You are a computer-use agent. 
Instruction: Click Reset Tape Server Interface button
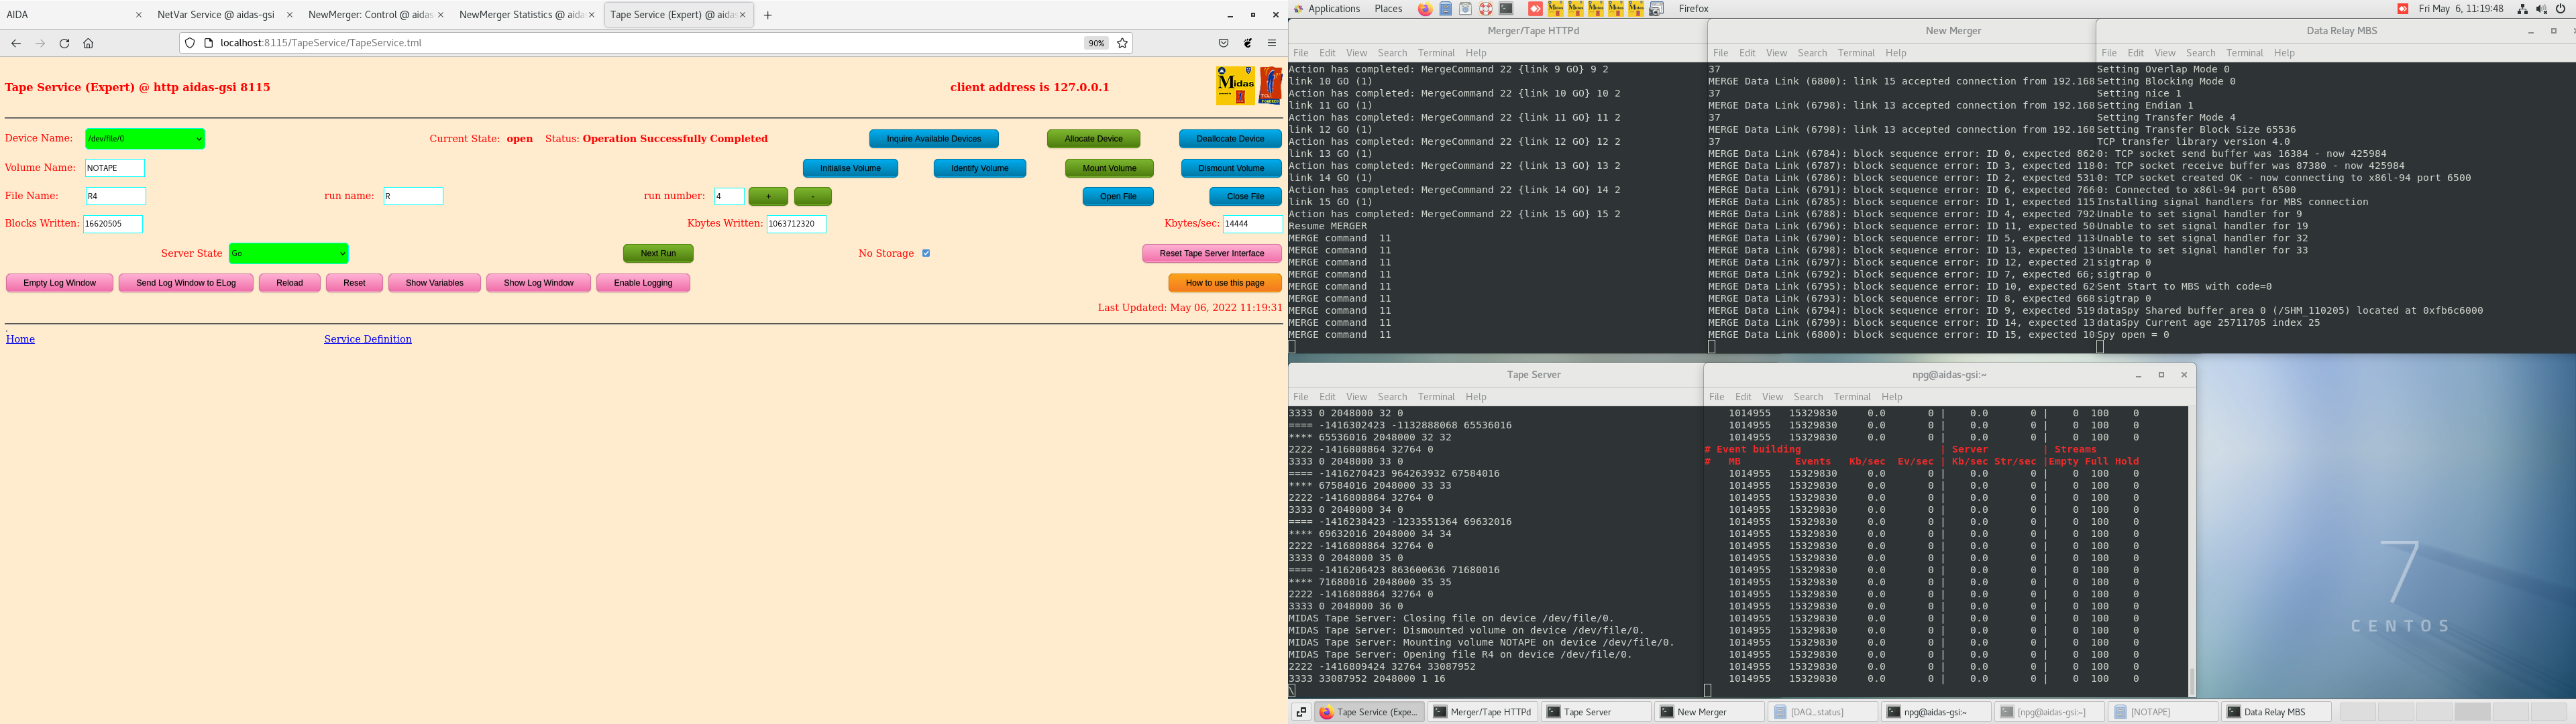point(1212,253)
